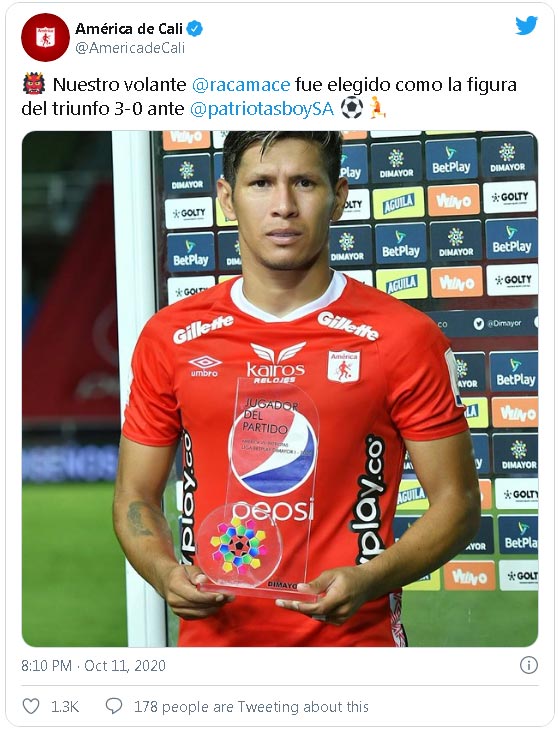Open the @racamace mention link
The height and width of the screenshot is (729, 558).
[x=241, y=85]
